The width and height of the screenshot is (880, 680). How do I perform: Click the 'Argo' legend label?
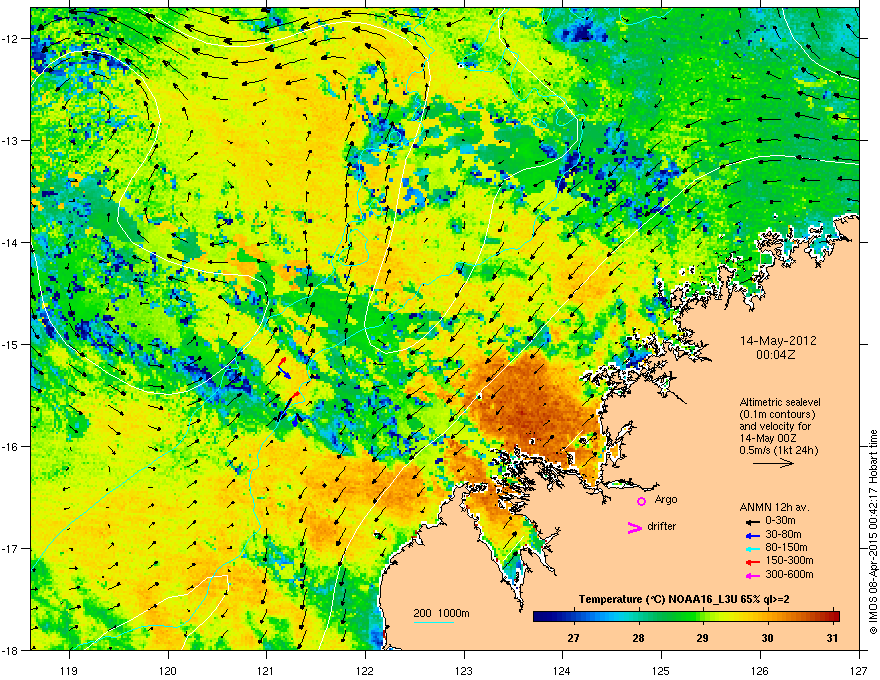(666, 499)
